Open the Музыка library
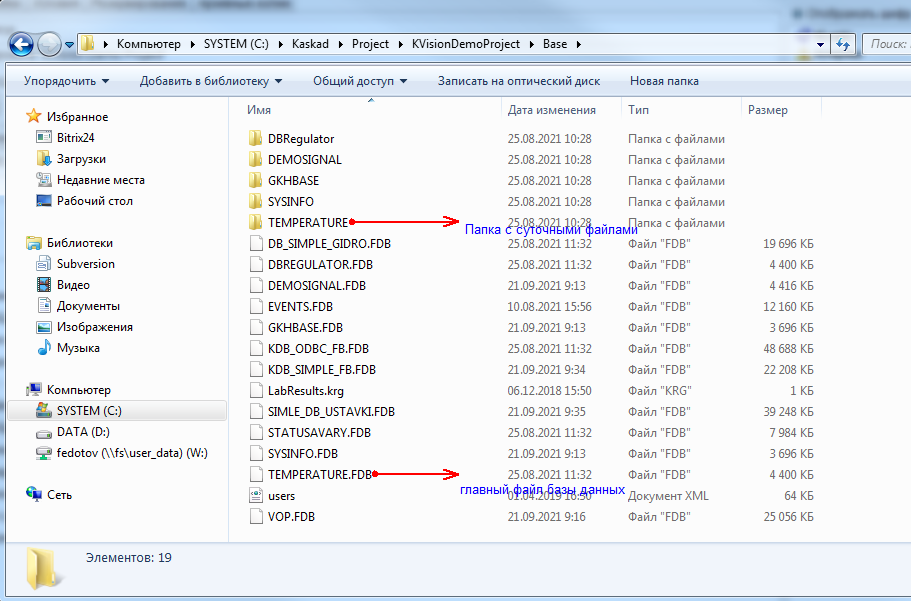Screen dimensions: 911x601 [77, 348]
